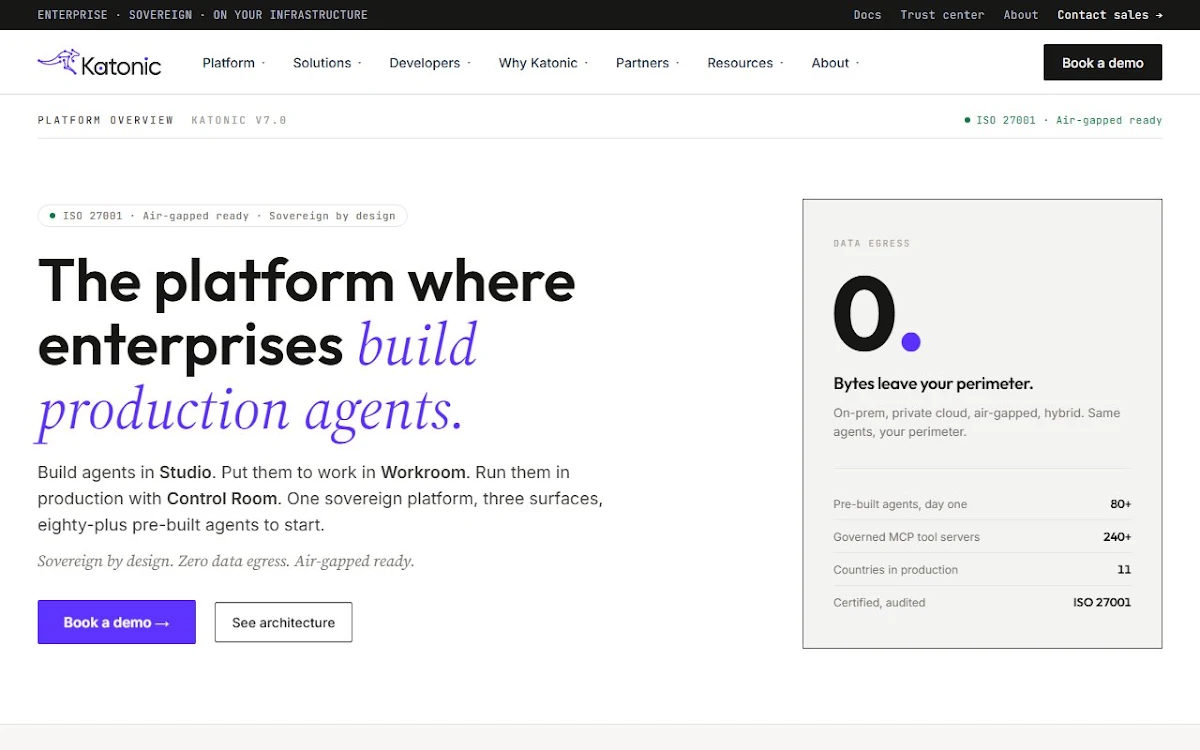Click the 'Countries in production' row
The height and width of the screenshot is (750, 1200).
[982, 570]
